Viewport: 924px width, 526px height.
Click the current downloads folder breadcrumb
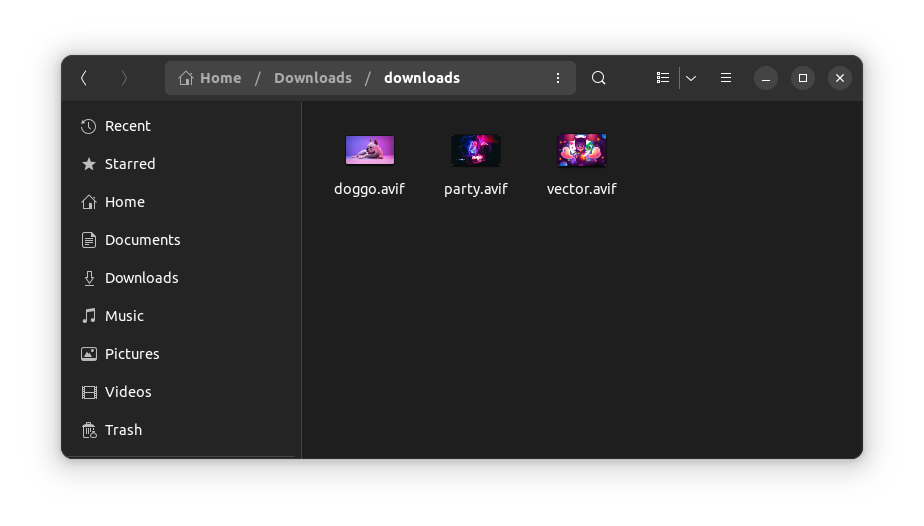pos(421,78)
